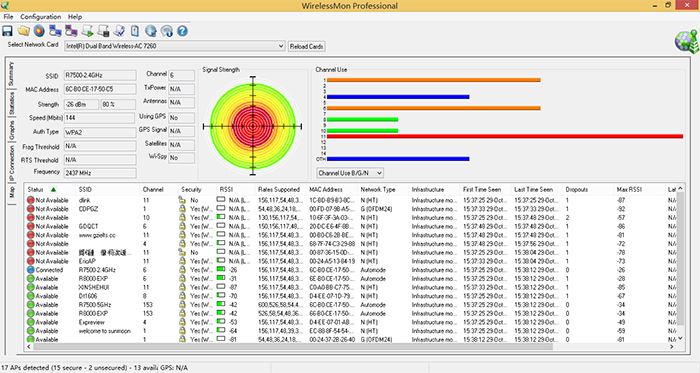
Task: Select the SSID cell 'EricAP'
Action: click(87, 261)
